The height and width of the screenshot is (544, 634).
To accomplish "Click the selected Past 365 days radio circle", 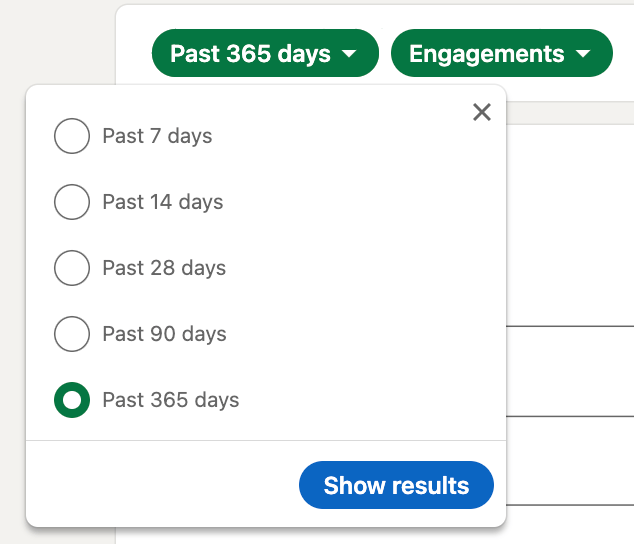I will pyautogui.click(x=72, y=400).
